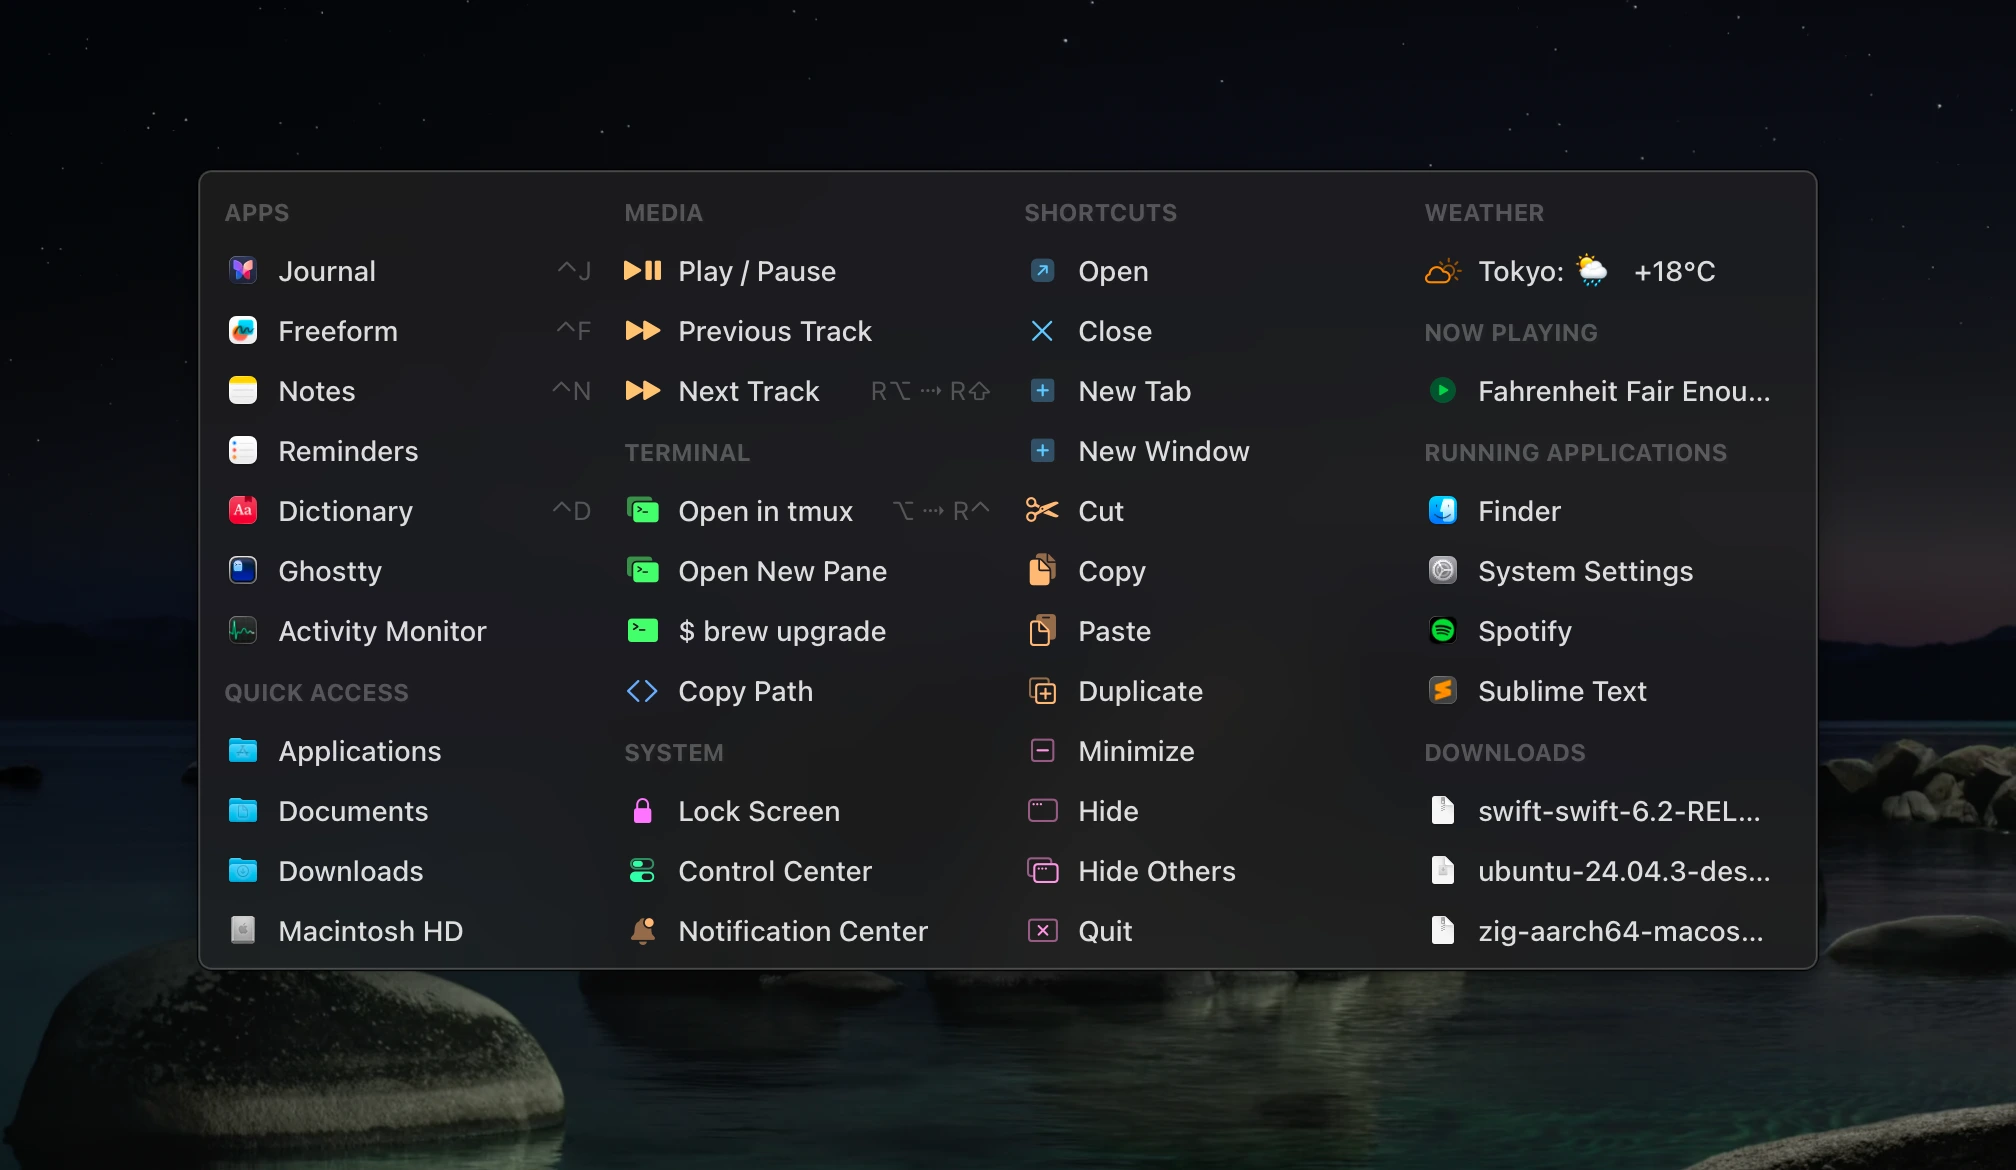Open Notification Center
Image resolution: width=2016 pixels, height=1170 pixels.
(803, 931)
